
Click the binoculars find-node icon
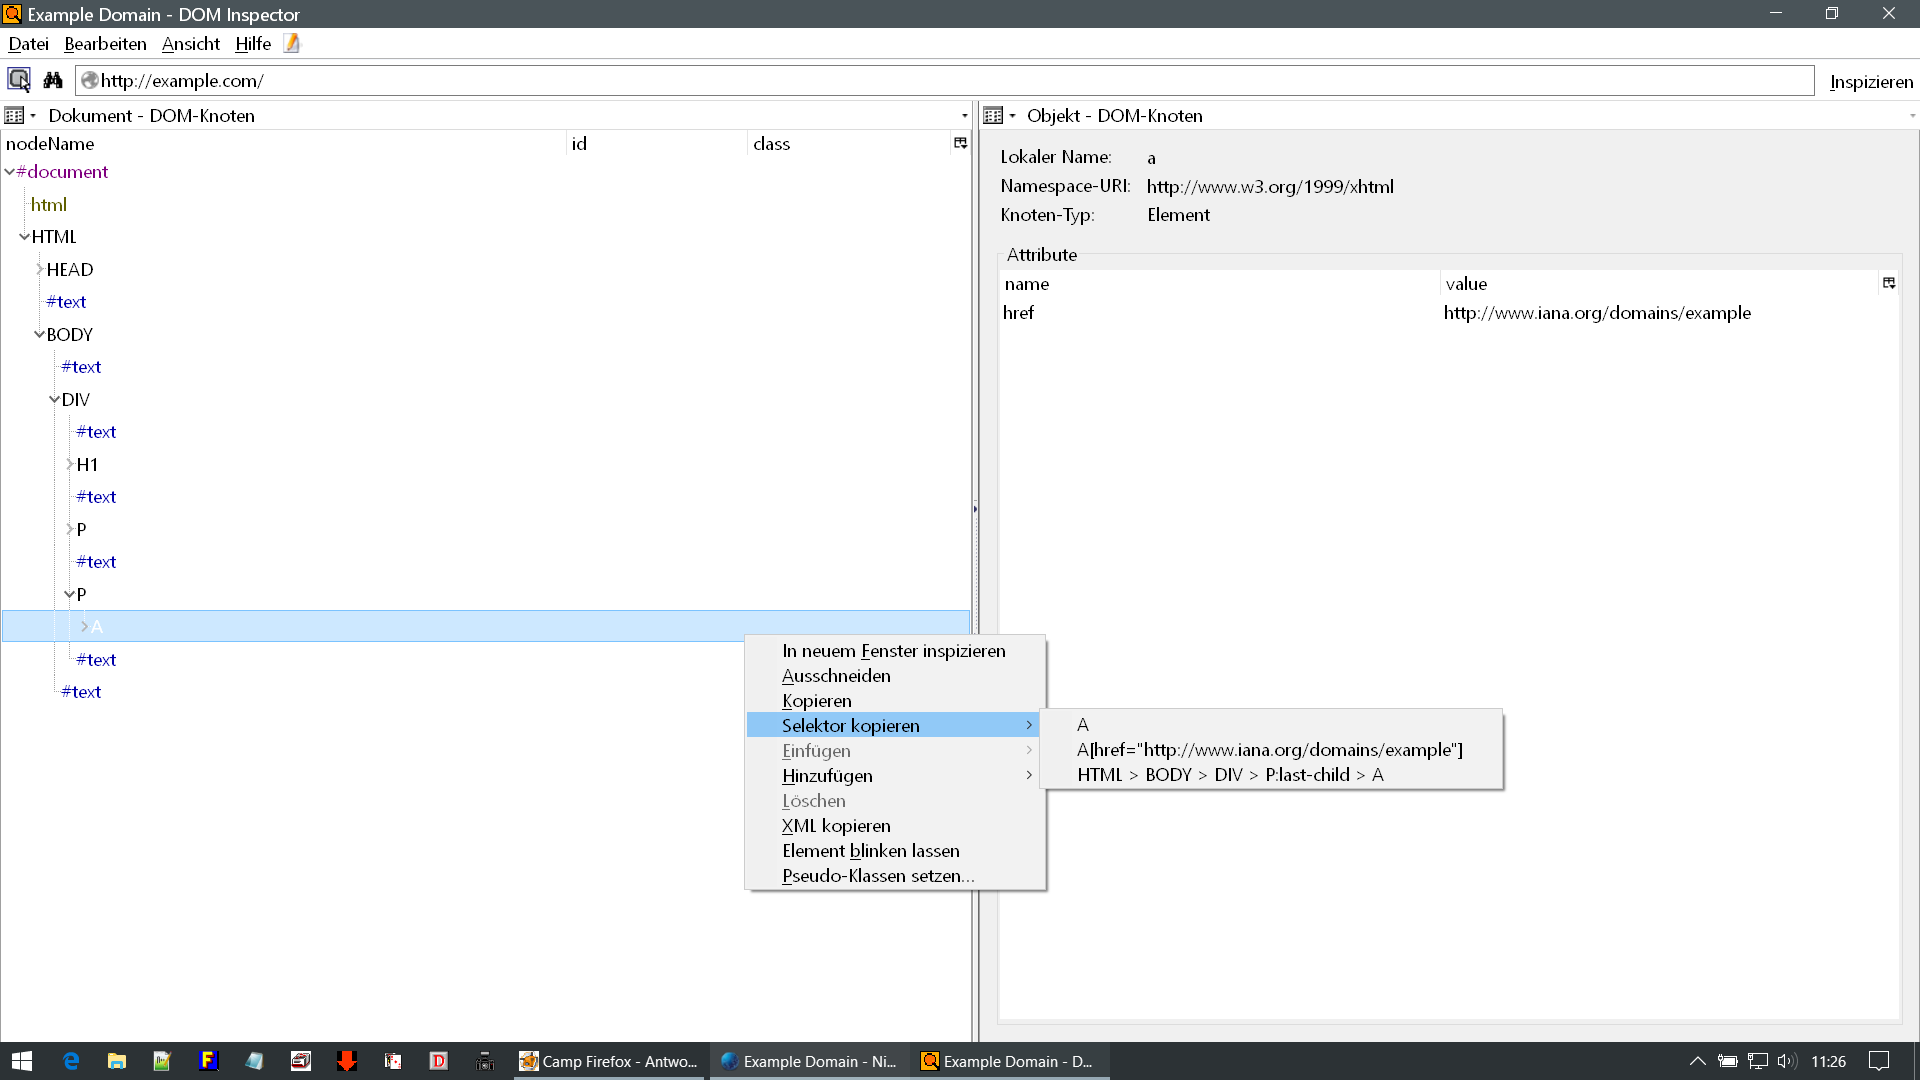[53, 80]
